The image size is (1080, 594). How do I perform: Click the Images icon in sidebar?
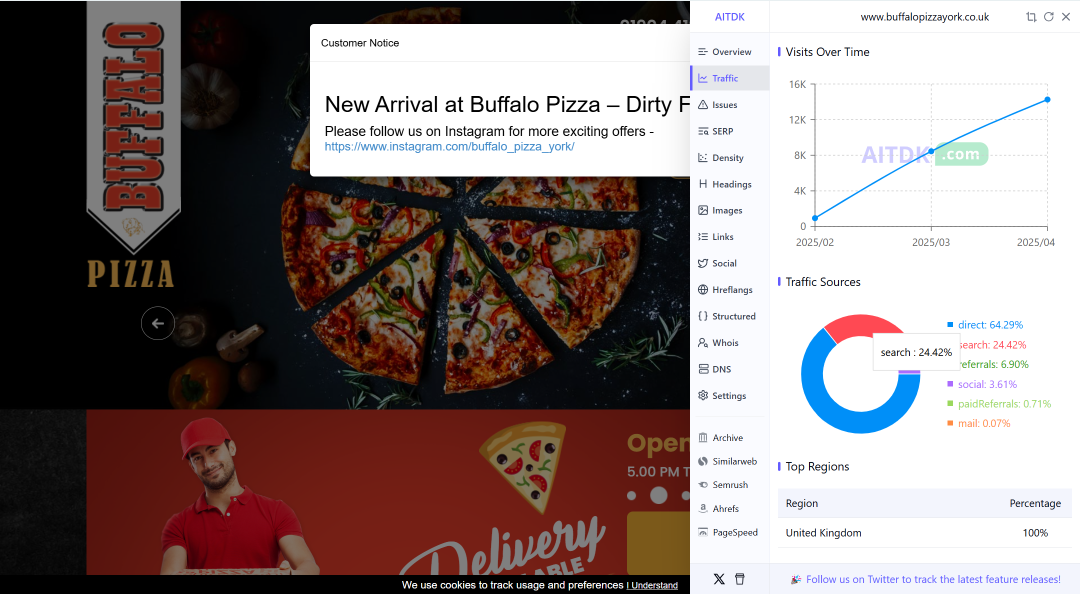[x=703, y=210]
